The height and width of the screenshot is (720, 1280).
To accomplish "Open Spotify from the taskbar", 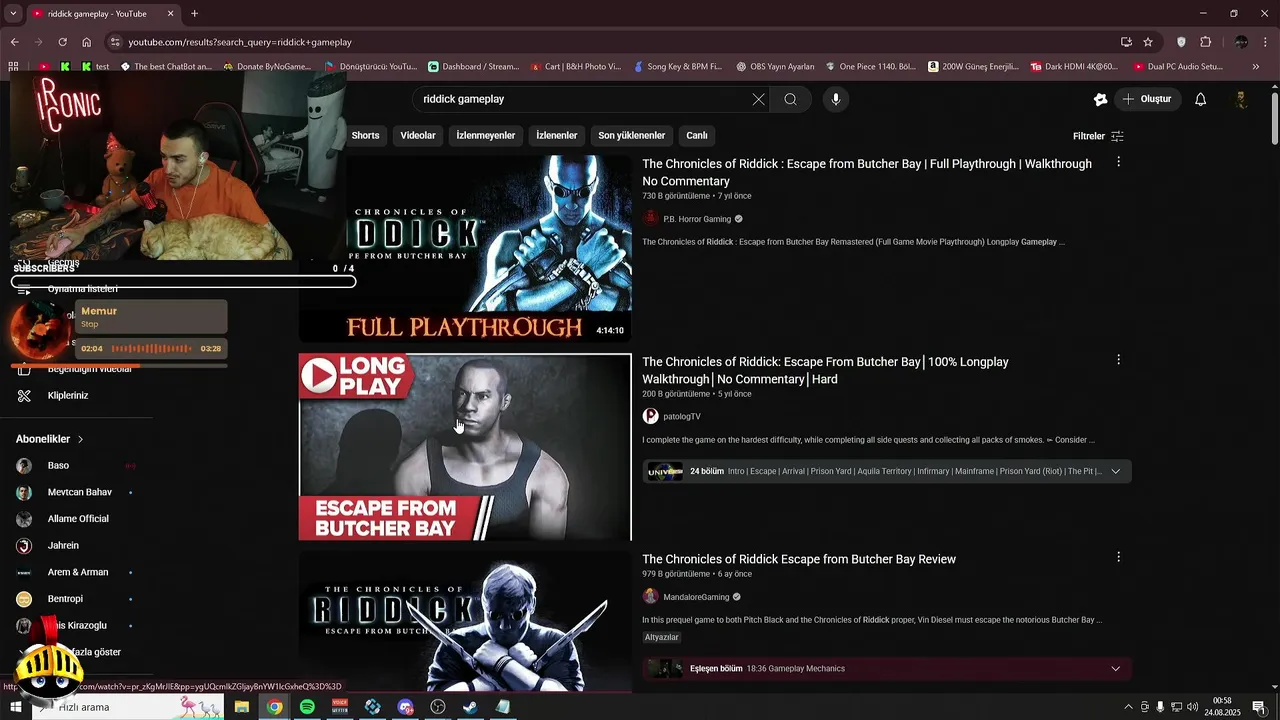I will (307, 707).
